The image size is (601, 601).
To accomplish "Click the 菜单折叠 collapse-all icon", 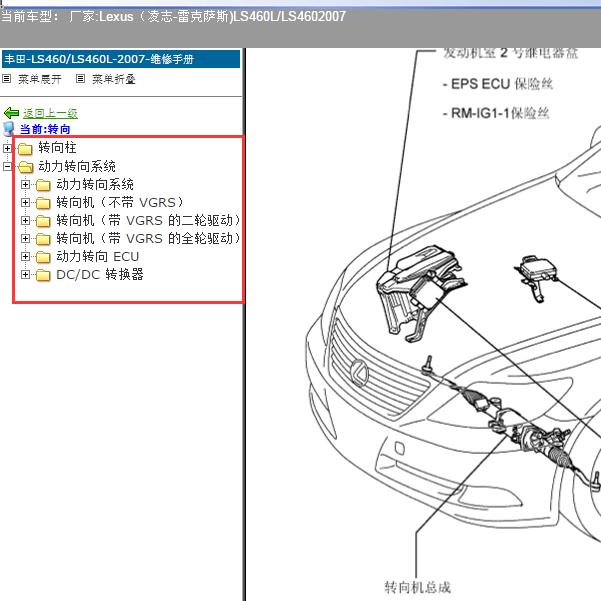I will pos(80,79).
